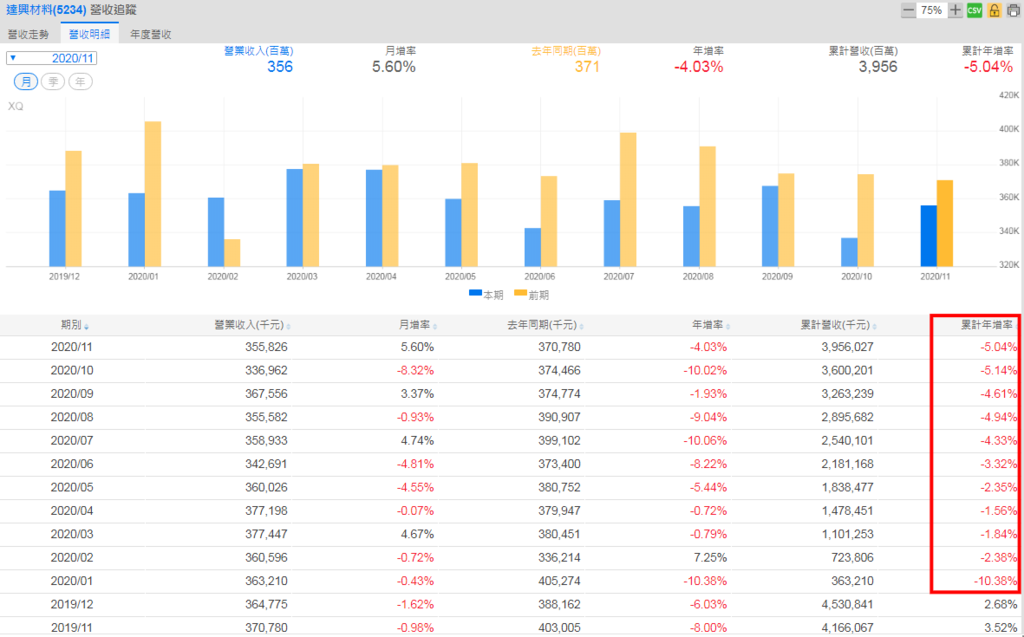The height and width of the screenshot is (637, 1024).
Task: Select the 2020/05 table row period
Action: [72, 487]
